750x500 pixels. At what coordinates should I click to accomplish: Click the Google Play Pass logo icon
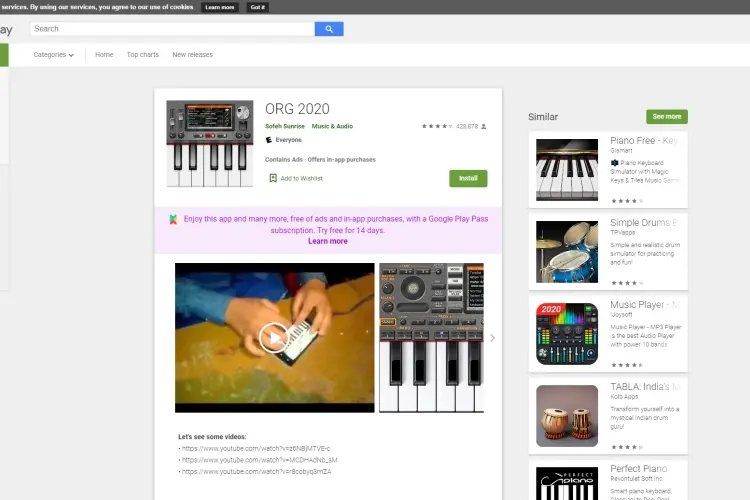click(173, 219)
